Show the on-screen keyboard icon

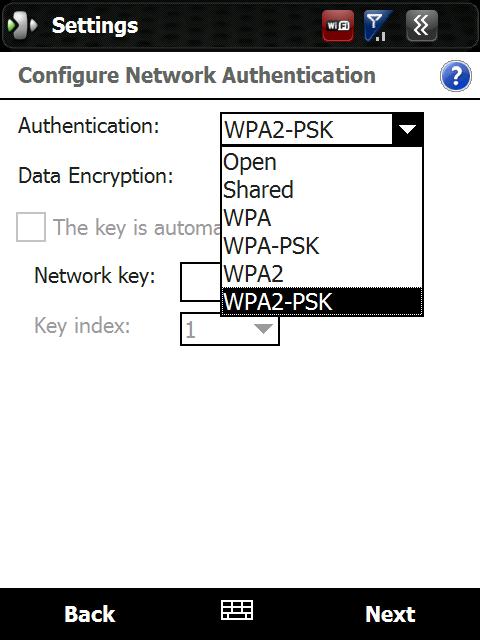pos(237,610)
